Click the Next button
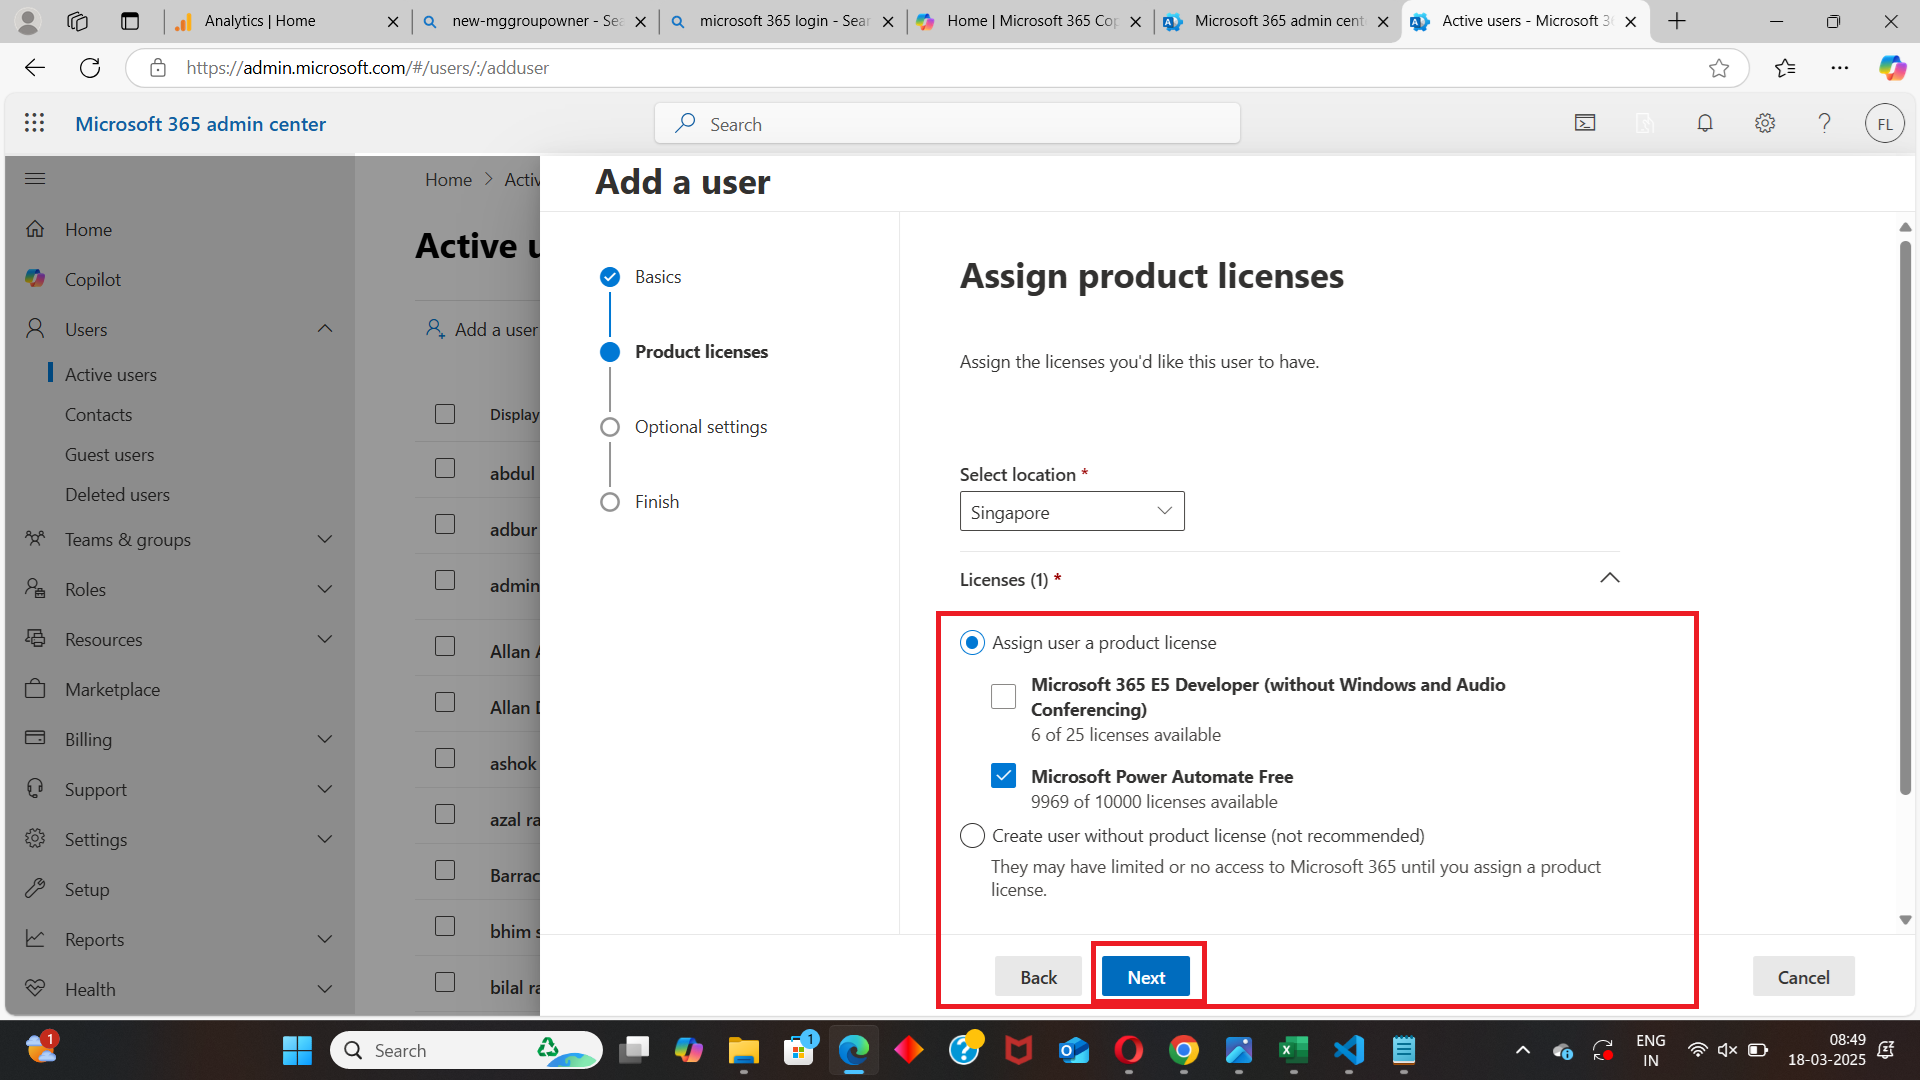The width and height of the screenshot is (1920, 1080). point(1146,976)
